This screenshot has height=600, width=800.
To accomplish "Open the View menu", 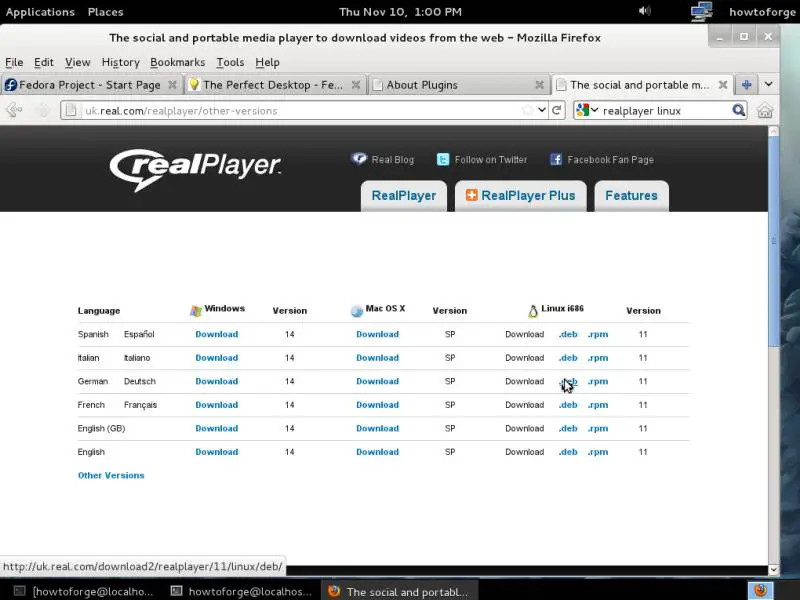I will click(x=78, y=62).
